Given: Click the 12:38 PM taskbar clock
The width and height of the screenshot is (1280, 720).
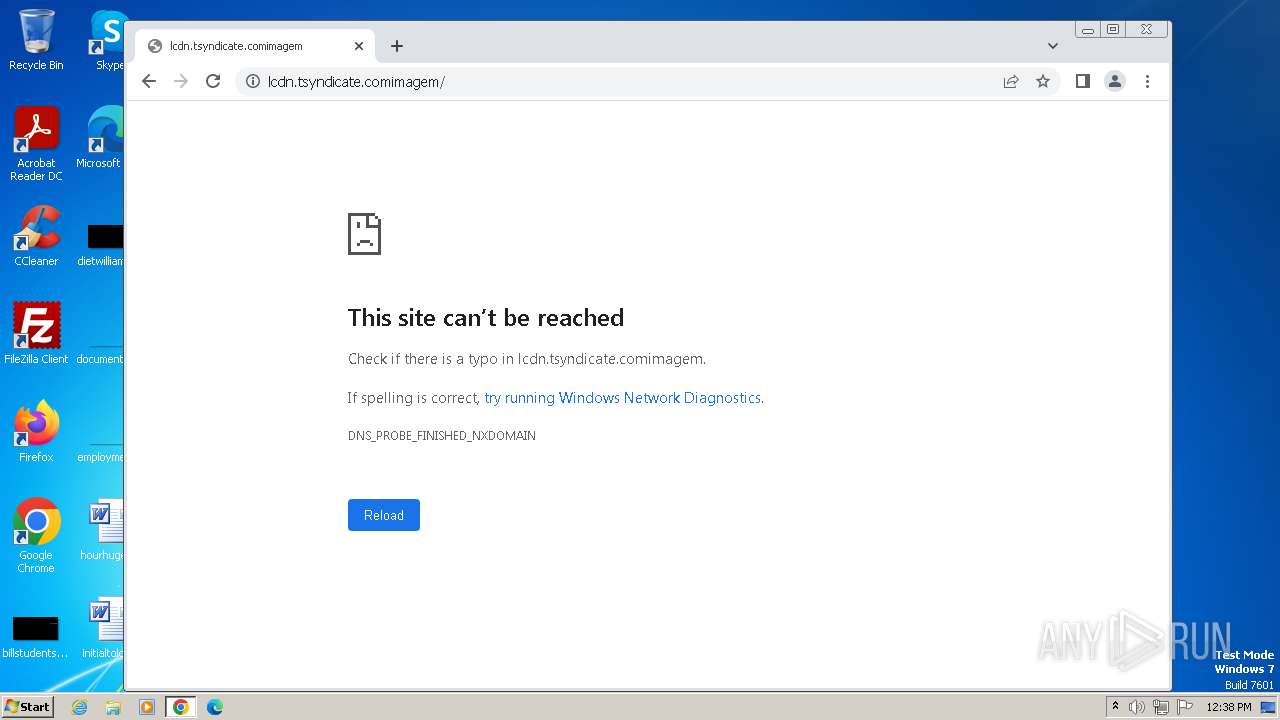Looking at the screenshot, I should coord(1229,707).
